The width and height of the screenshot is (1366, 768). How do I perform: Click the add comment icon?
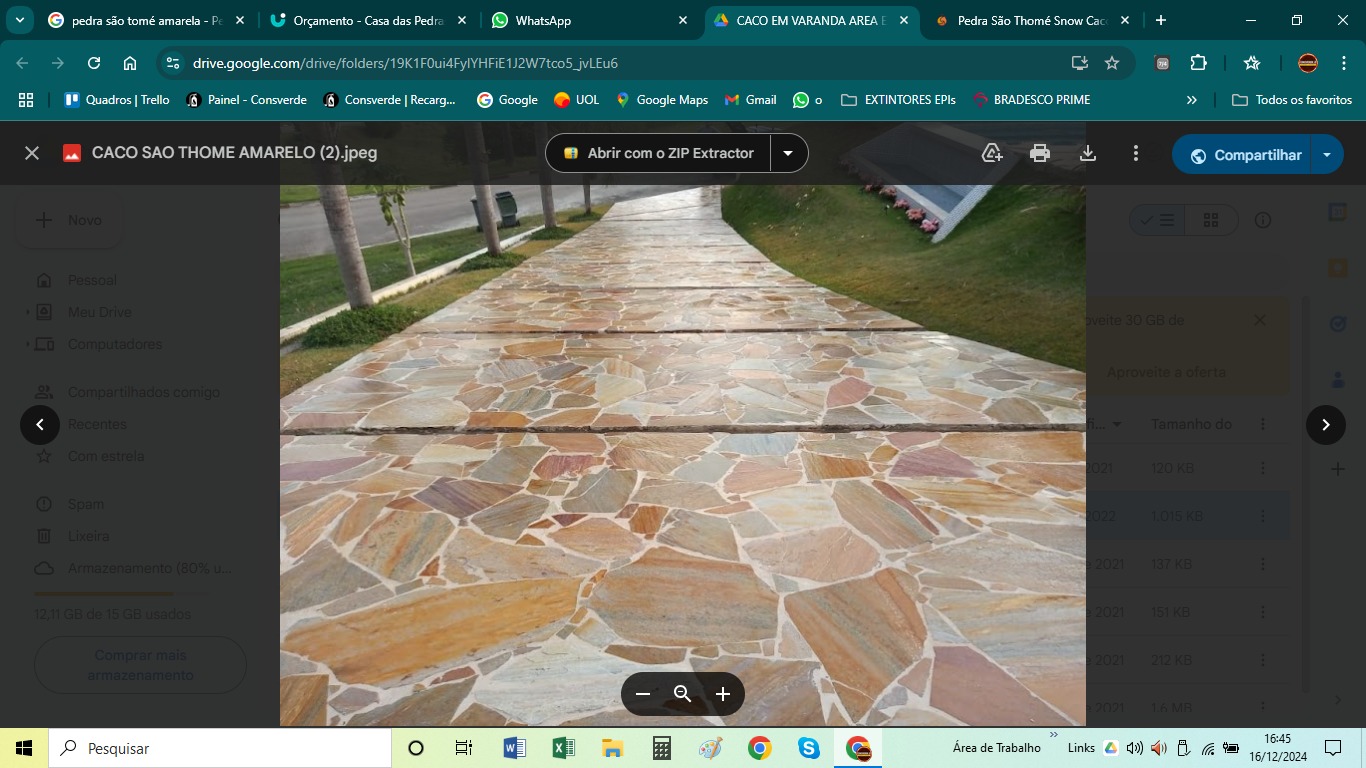click(x=992, y=153)
